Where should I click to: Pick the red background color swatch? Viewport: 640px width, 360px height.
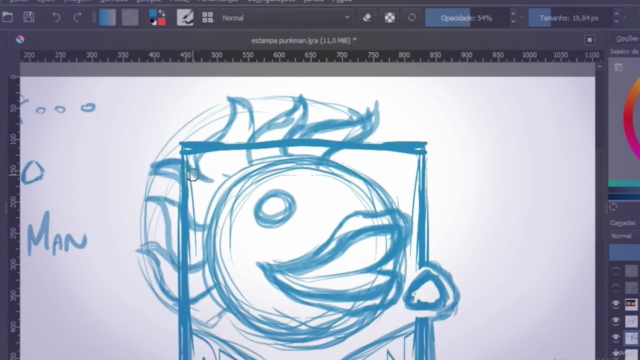[x=162, y=22]
